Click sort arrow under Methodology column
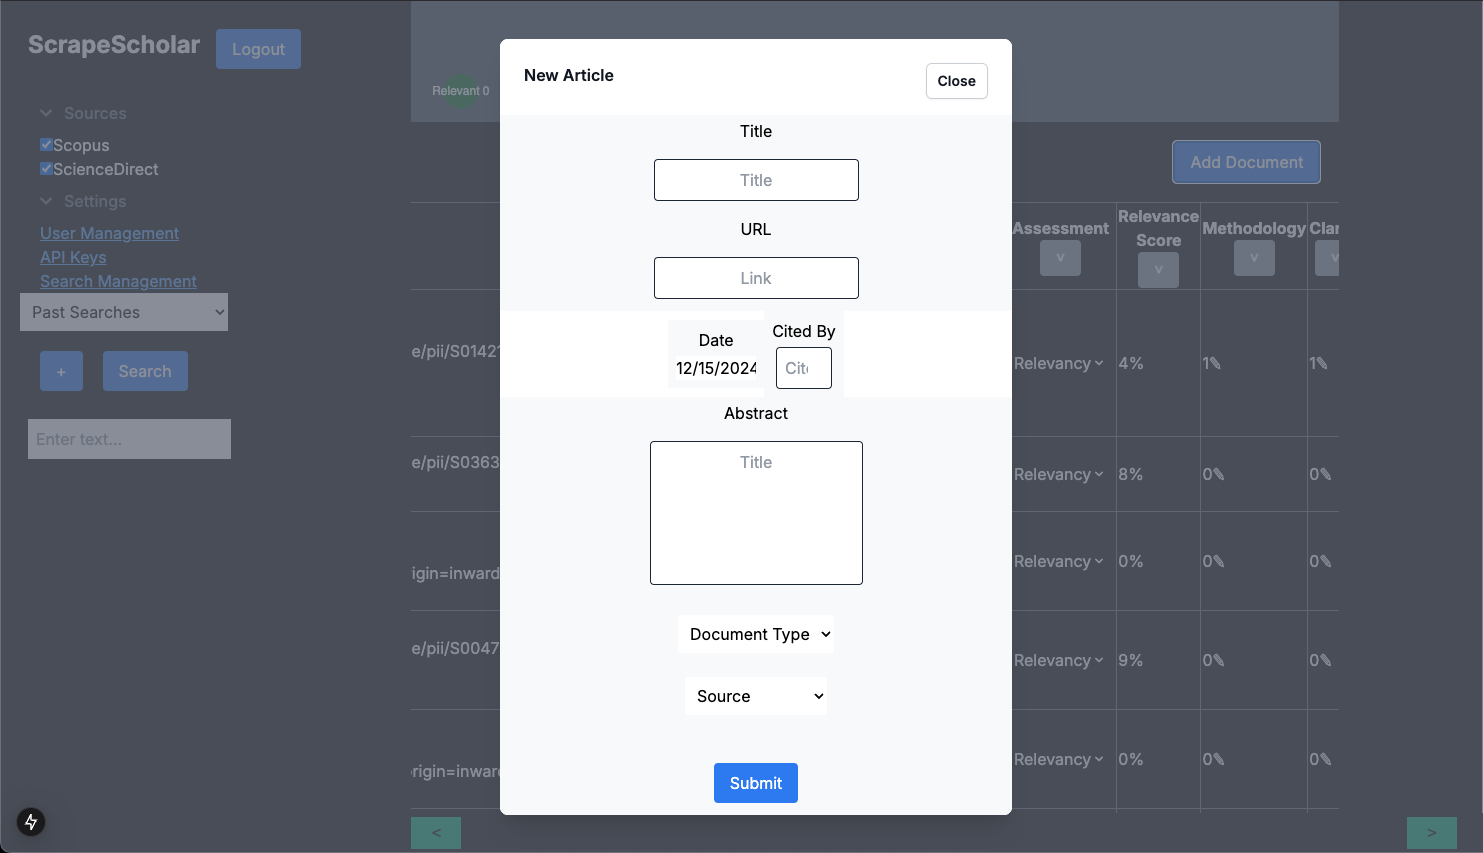1483x853 pixels. (x=1254, y=258)
